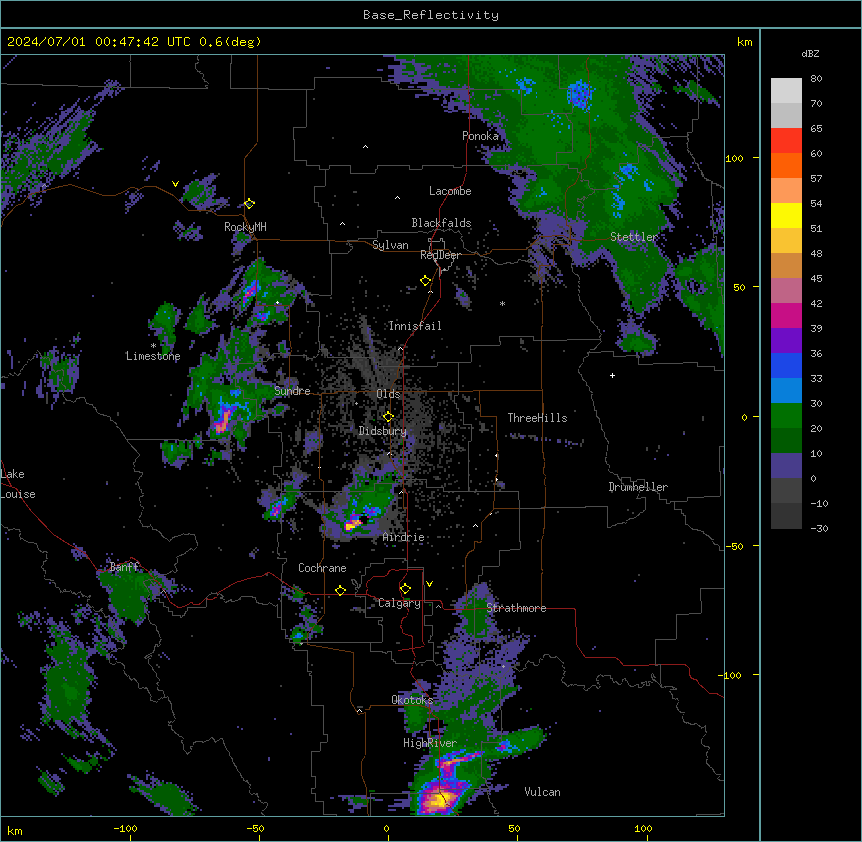This screenshot has width=862, height=842.
Task: Click the -30 value on dBZ scale
Action: pyautogui.click(x=819, y=528)
